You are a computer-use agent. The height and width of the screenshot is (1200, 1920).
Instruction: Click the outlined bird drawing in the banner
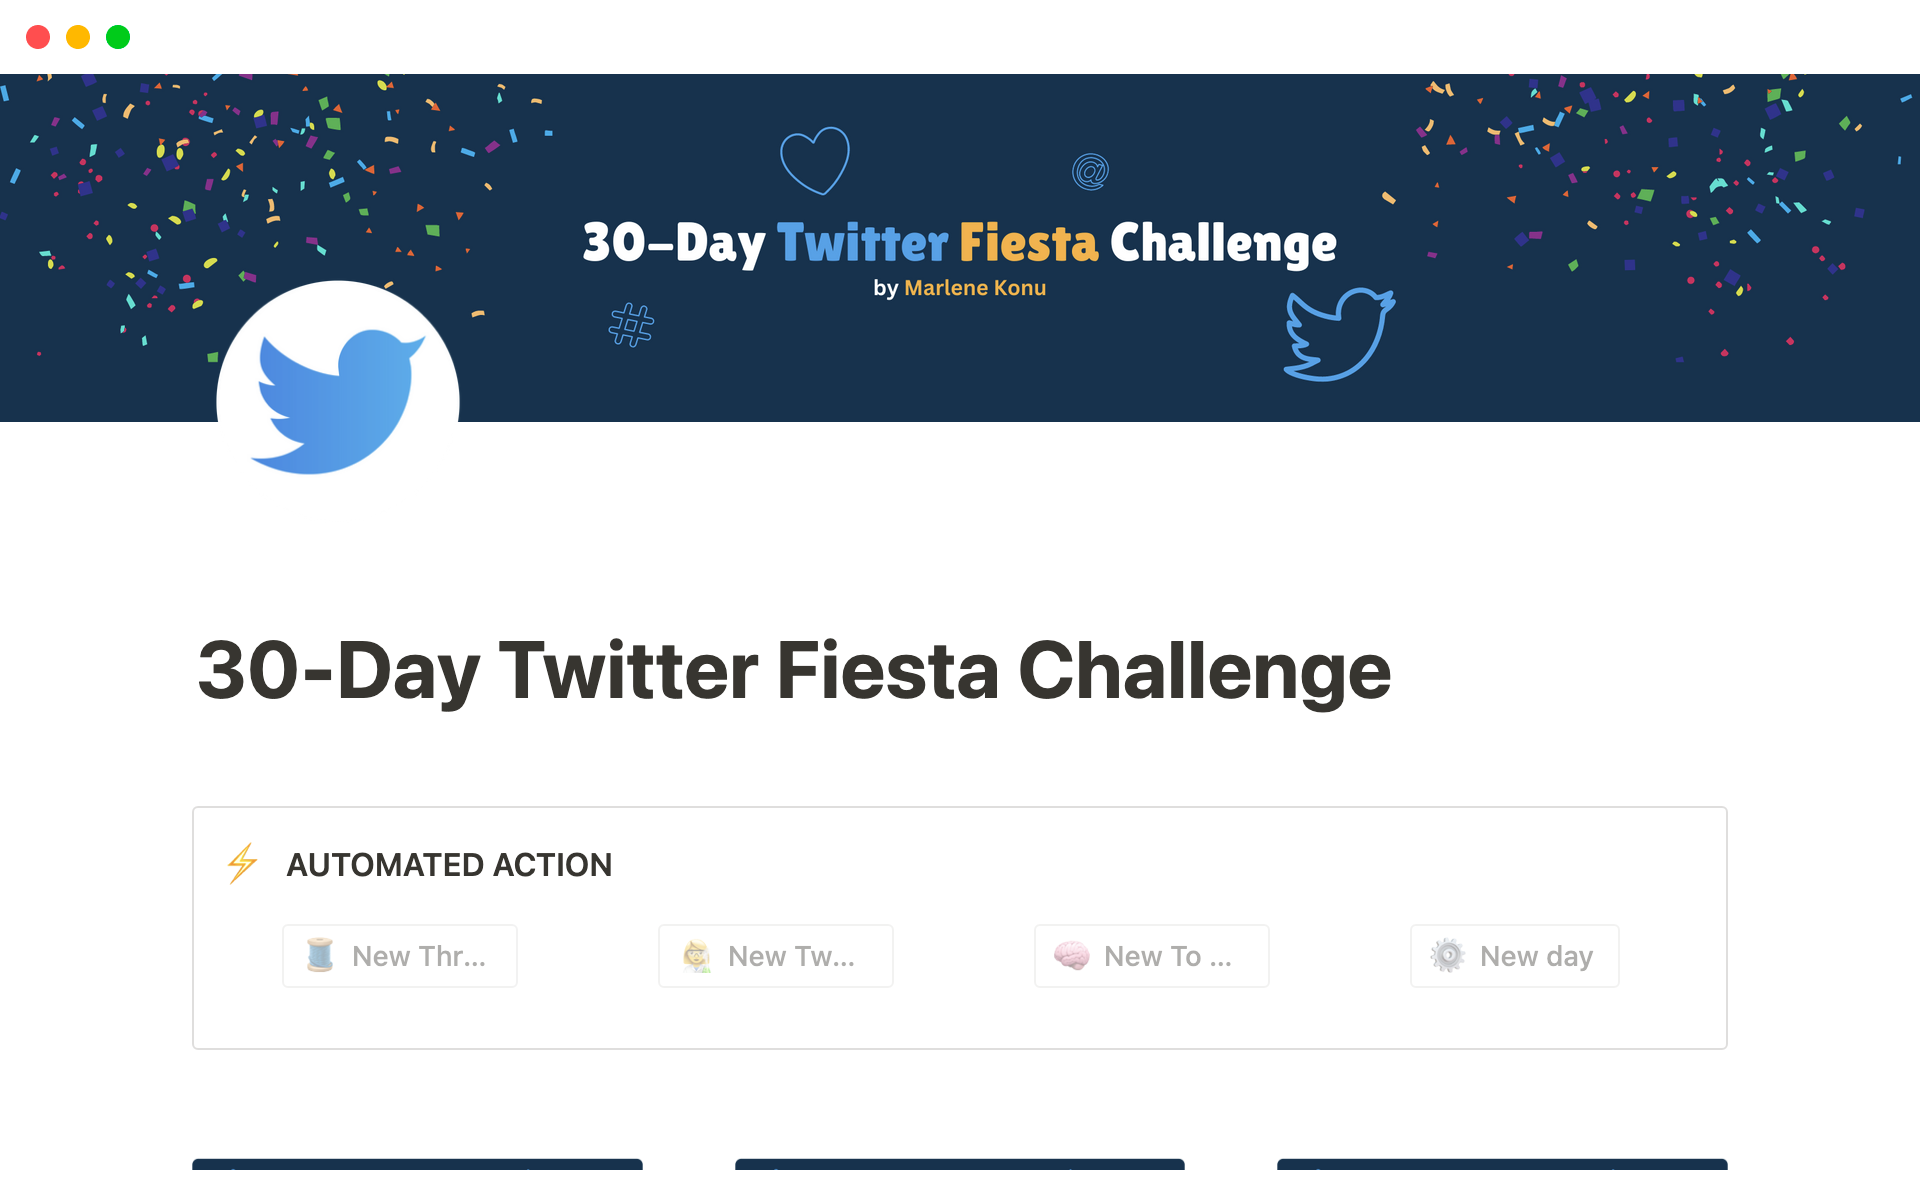coord(1338,334)
